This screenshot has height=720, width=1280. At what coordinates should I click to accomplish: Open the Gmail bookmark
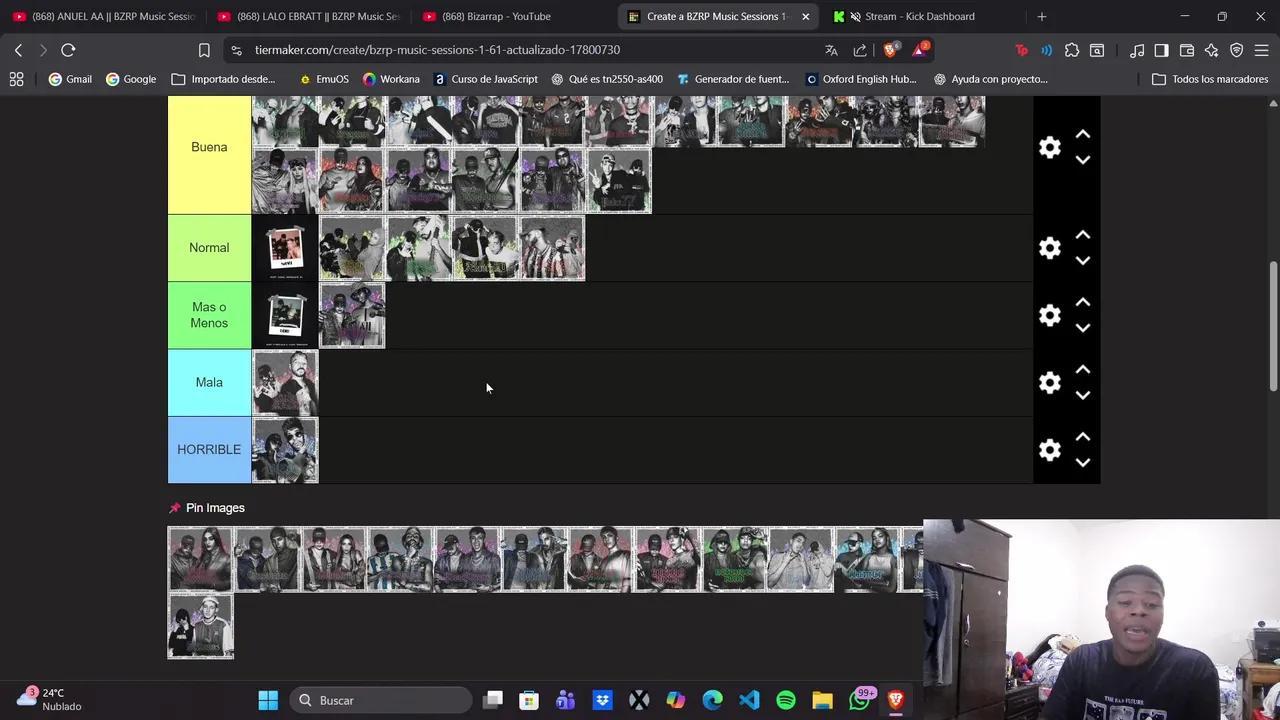[x=70, y=79]
